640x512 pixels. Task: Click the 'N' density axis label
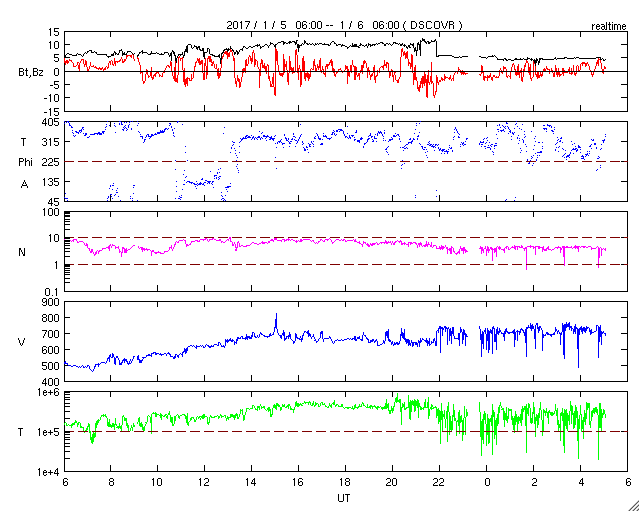[x=22, y=252]
